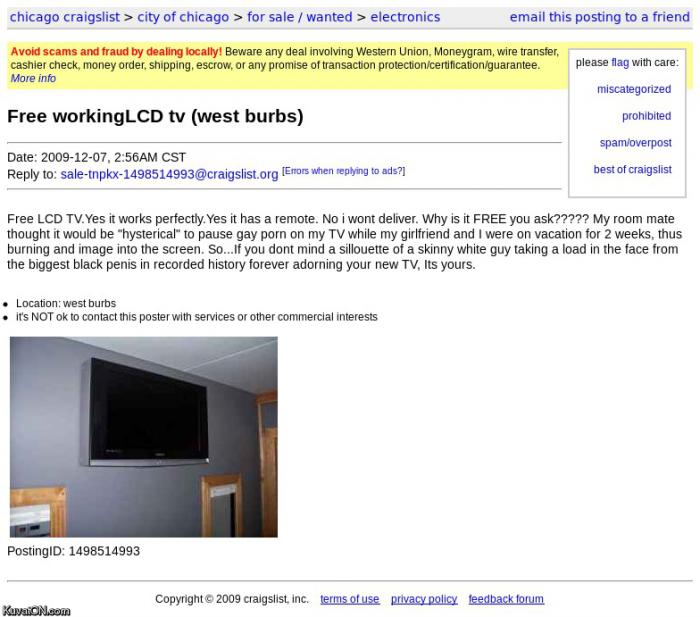700x617 pixels.
Task: Open the terms of use link
Action: [349, 599]
